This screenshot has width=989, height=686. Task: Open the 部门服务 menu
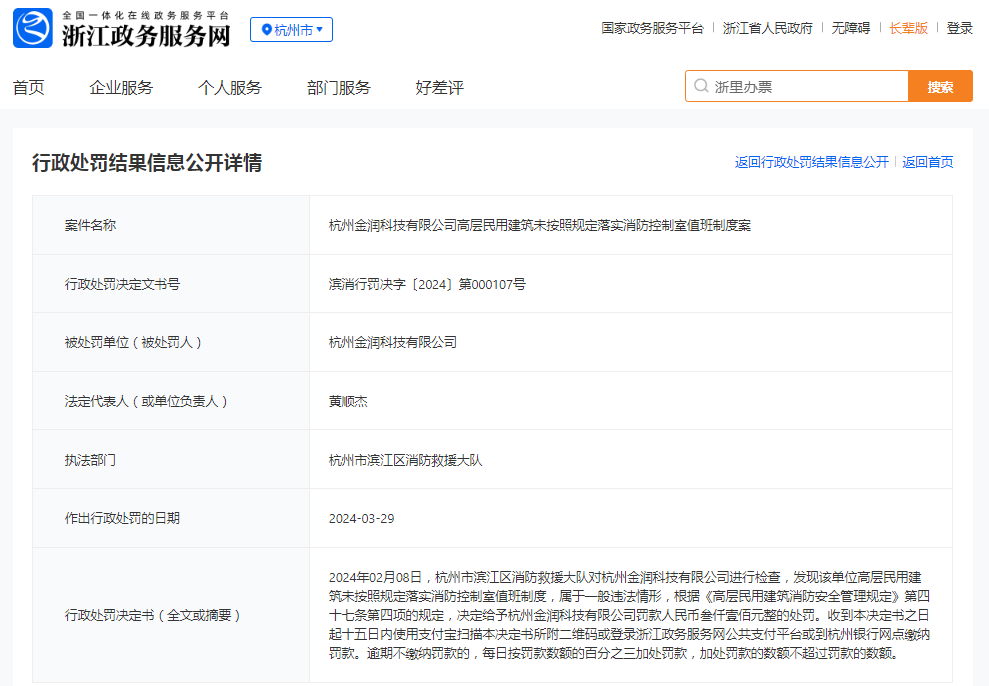pos(339,88)
